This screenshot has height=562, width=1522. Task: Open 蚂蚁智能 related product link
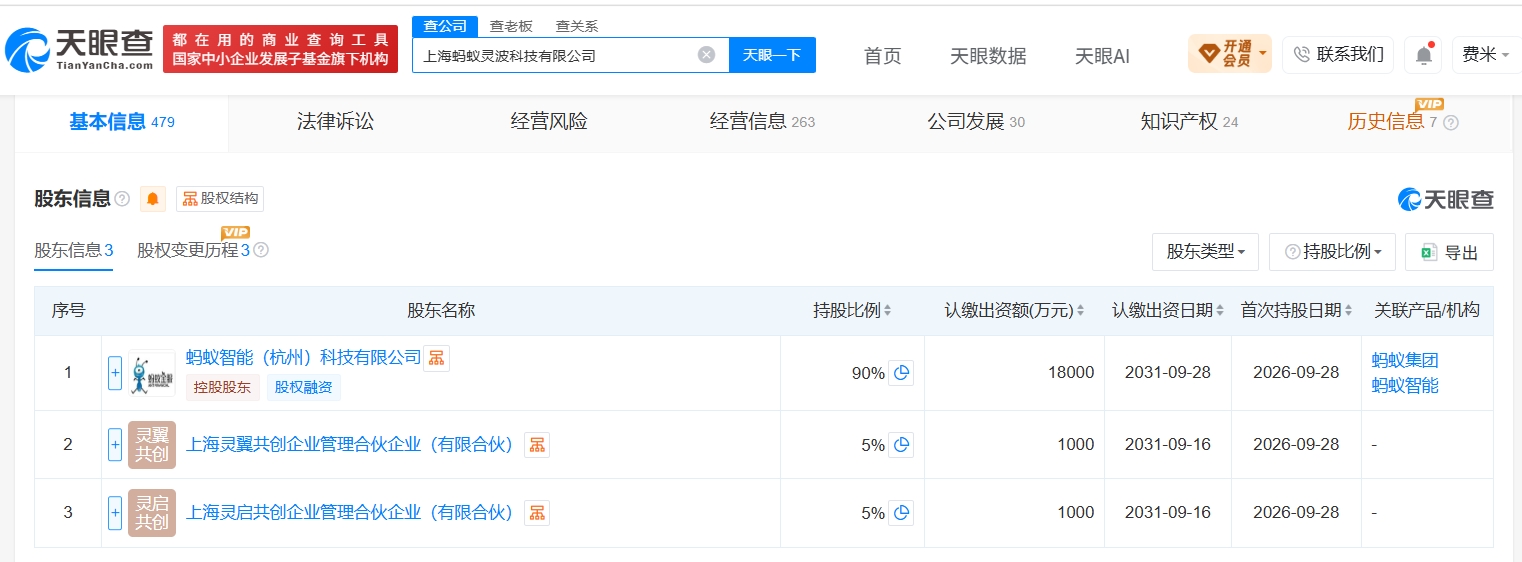point(1405,385)
